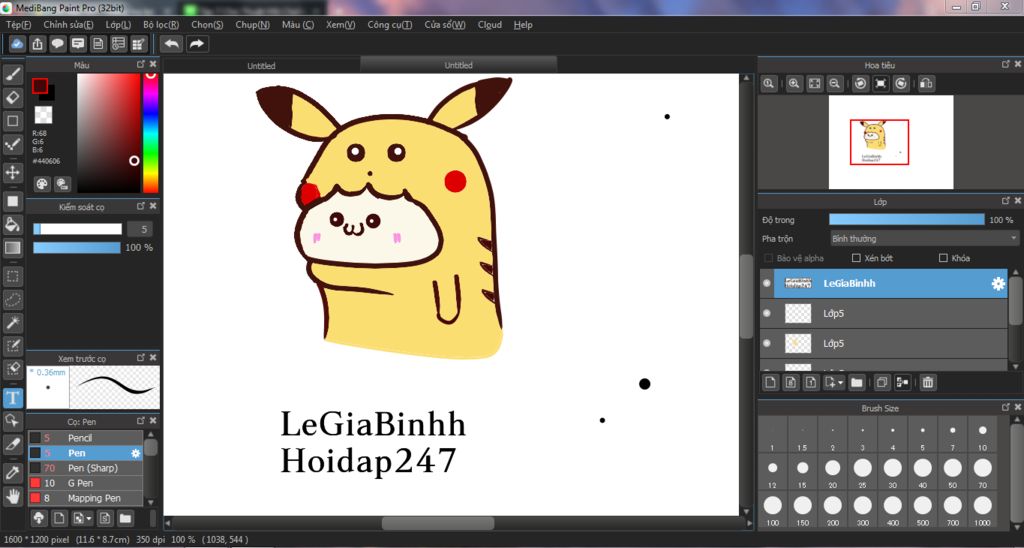Viewport: 1024px width, 548px height.
Task: Open color palette icon in Màu panel
Action: (42, 184)
